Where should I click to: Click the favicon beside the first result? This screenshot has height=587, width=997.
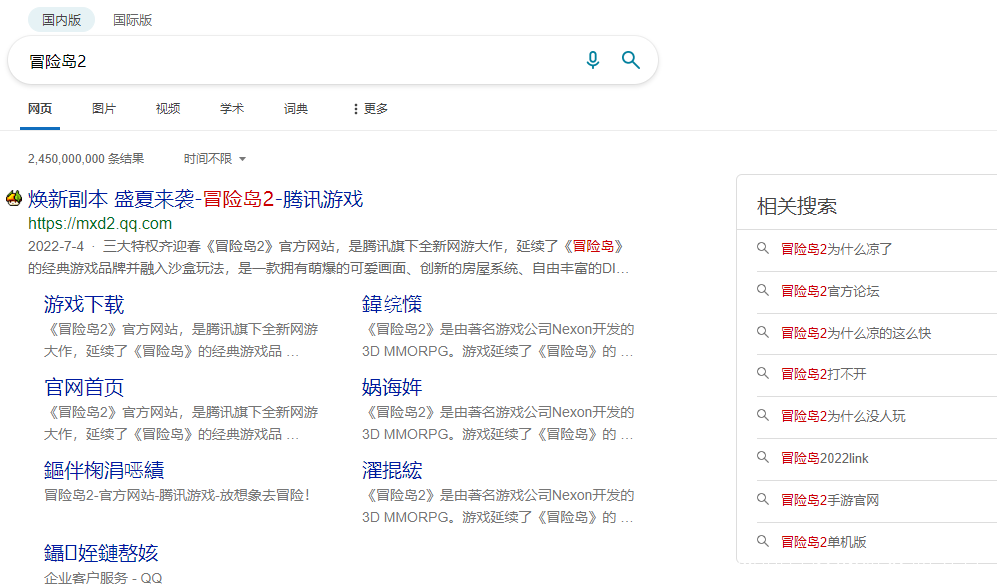click(x=14, y=199)
